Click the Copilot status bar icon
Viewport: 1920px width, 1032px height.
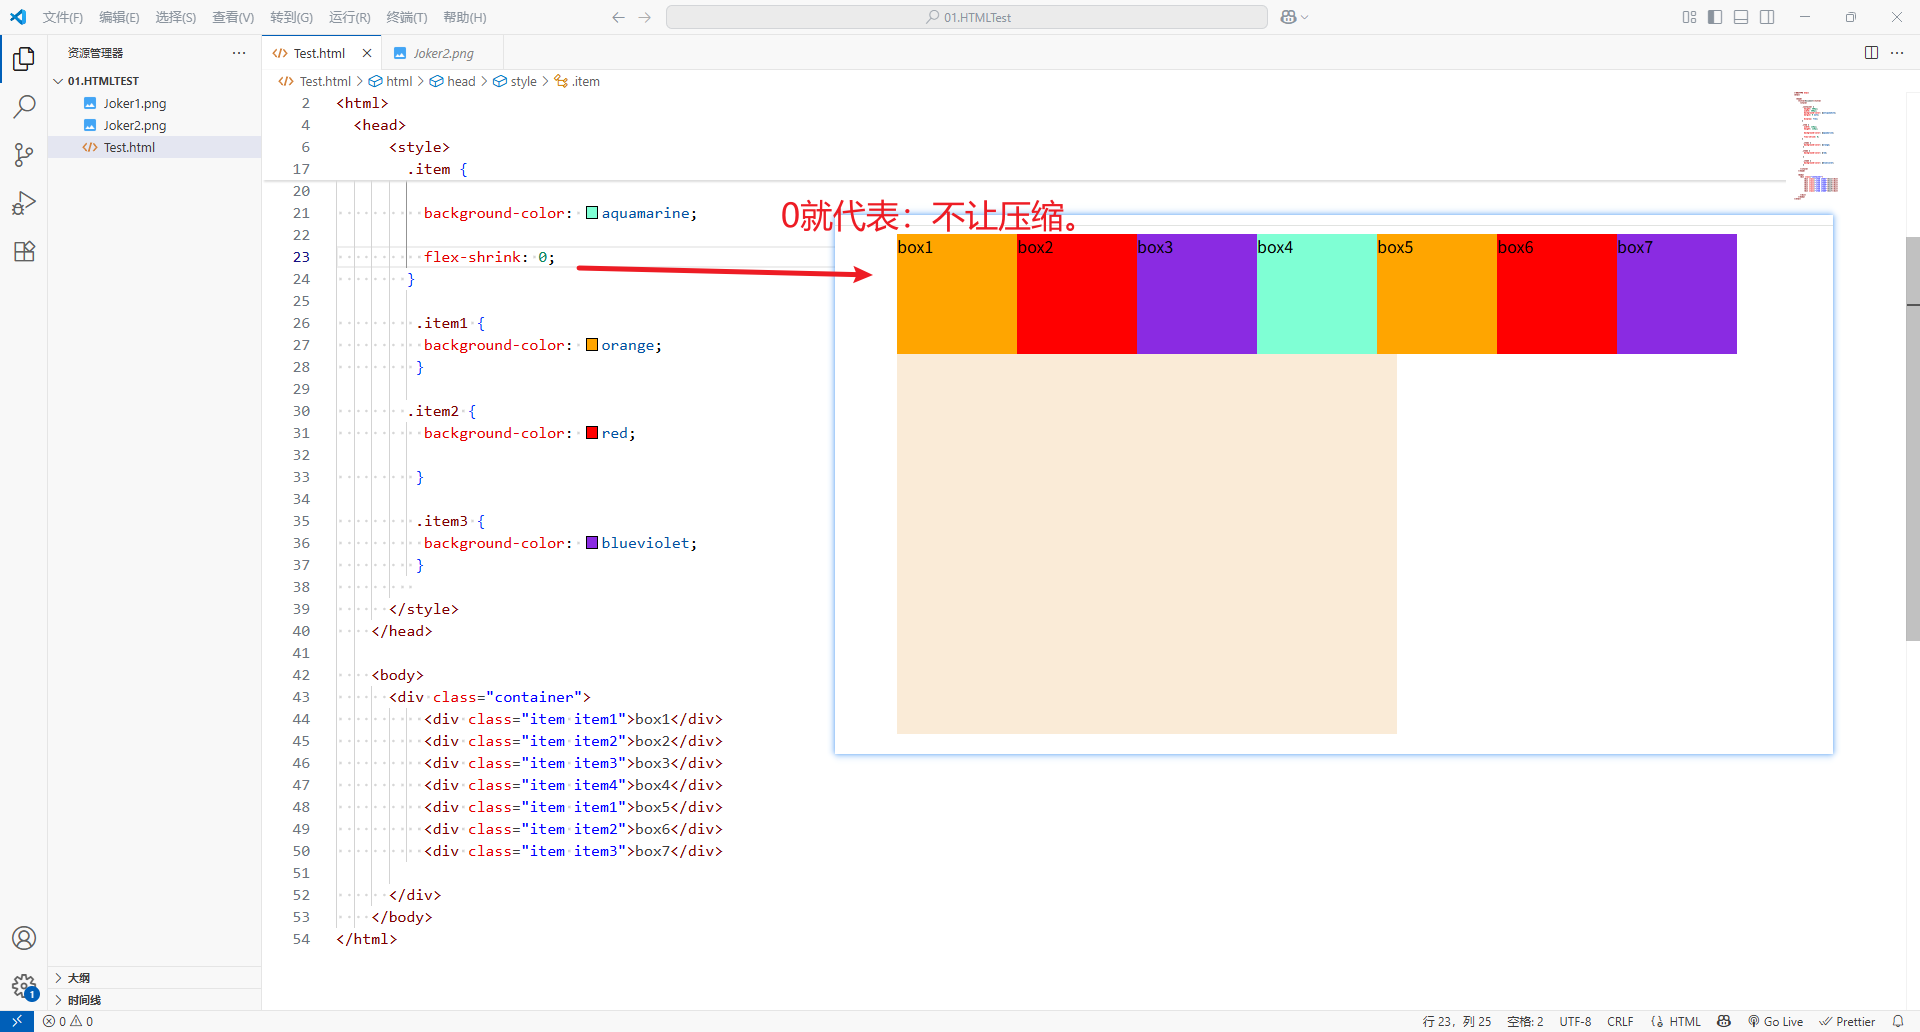click(x=1724, y=1021)
